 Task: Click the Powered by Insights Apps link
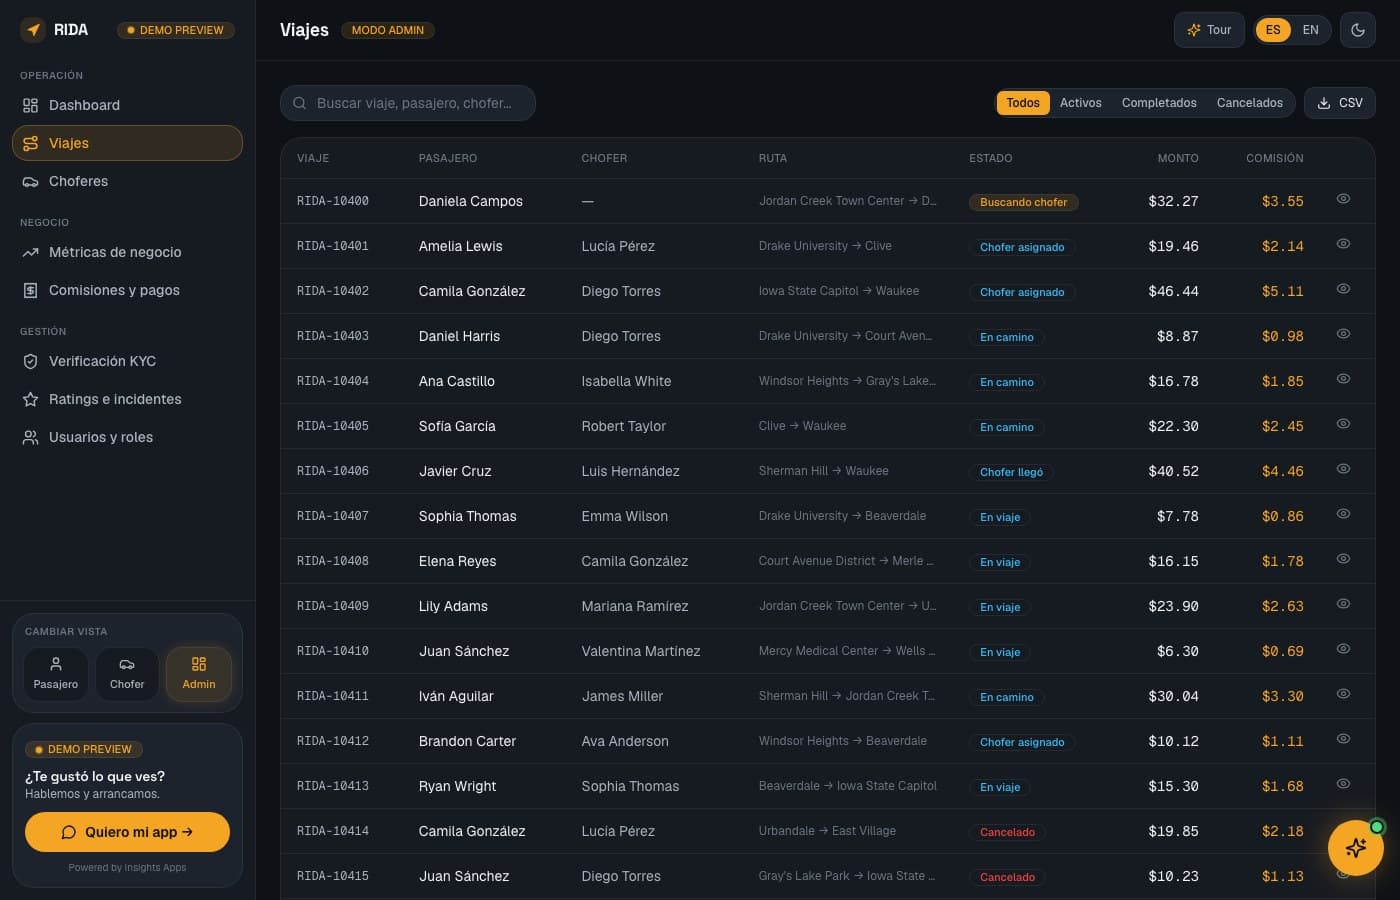pos(127,868)
